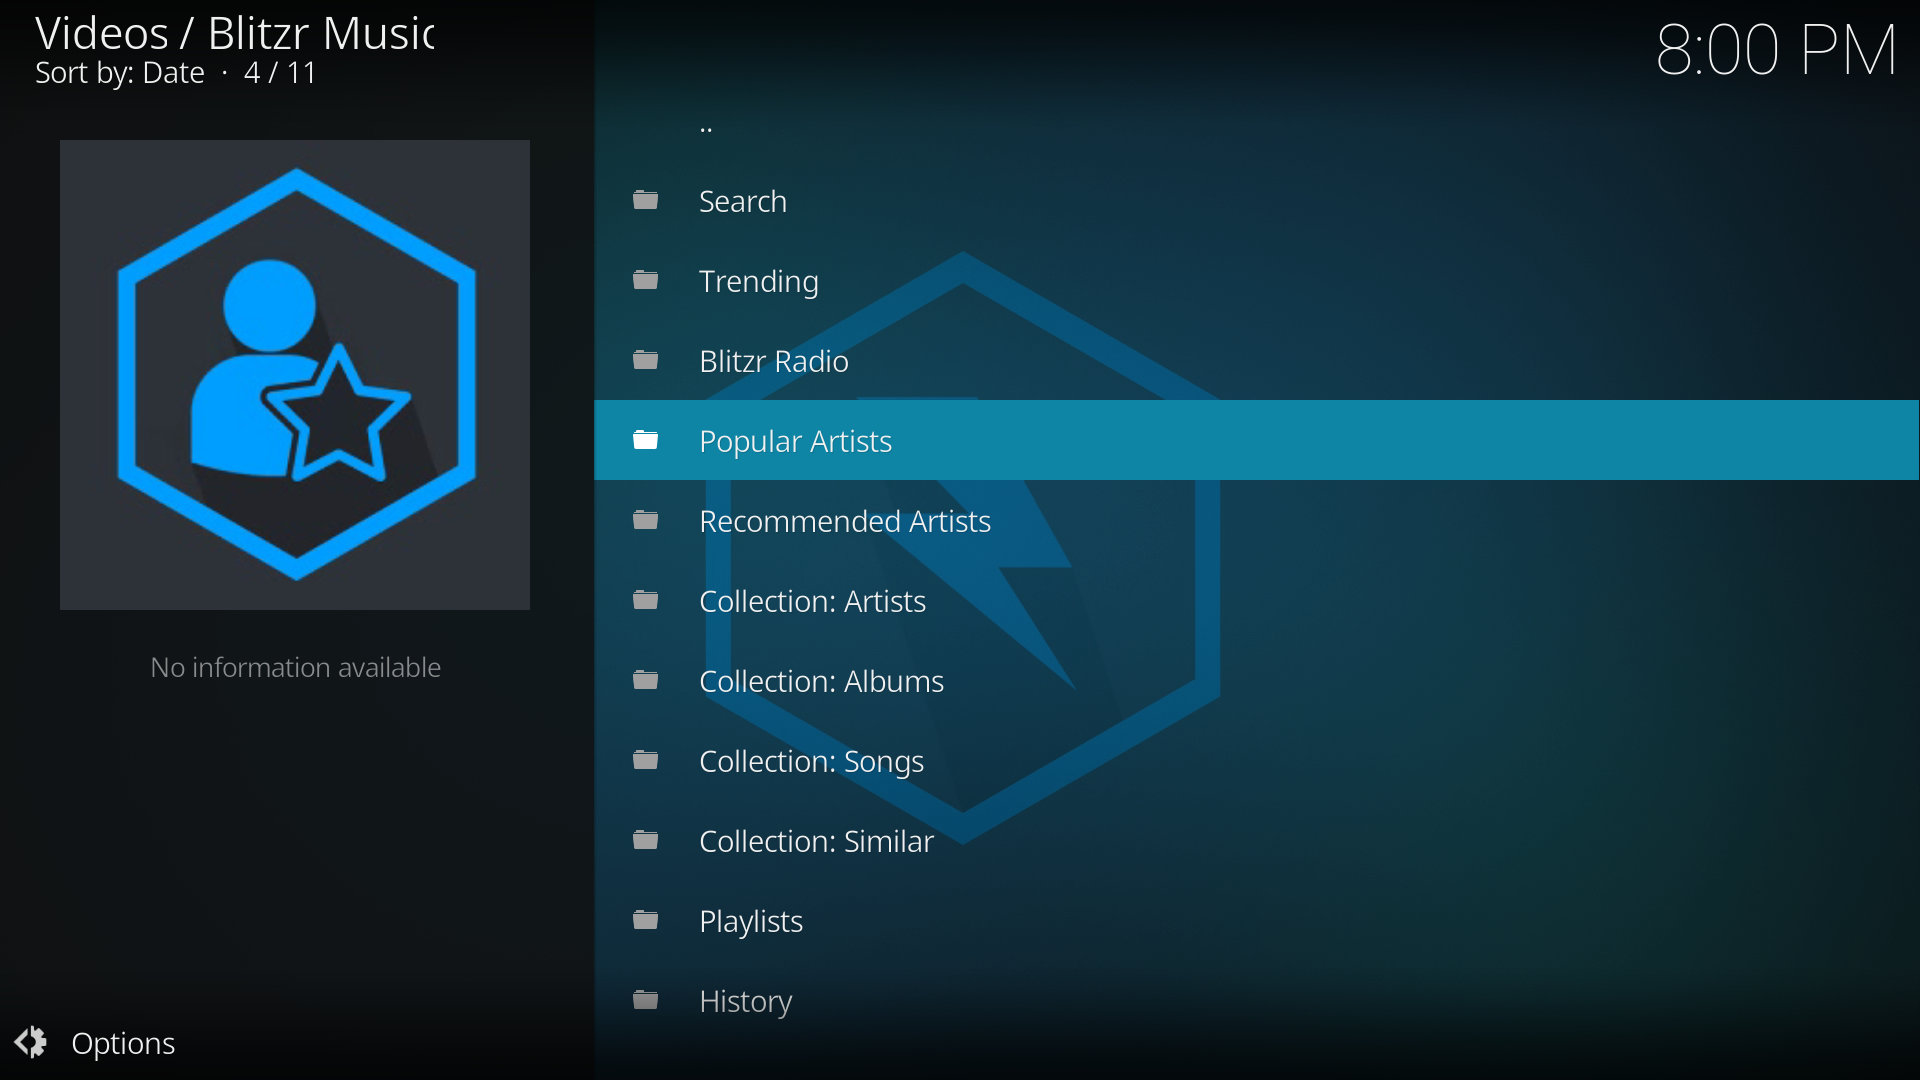Select Collection: Songs entry

click(x=811, y=761)
